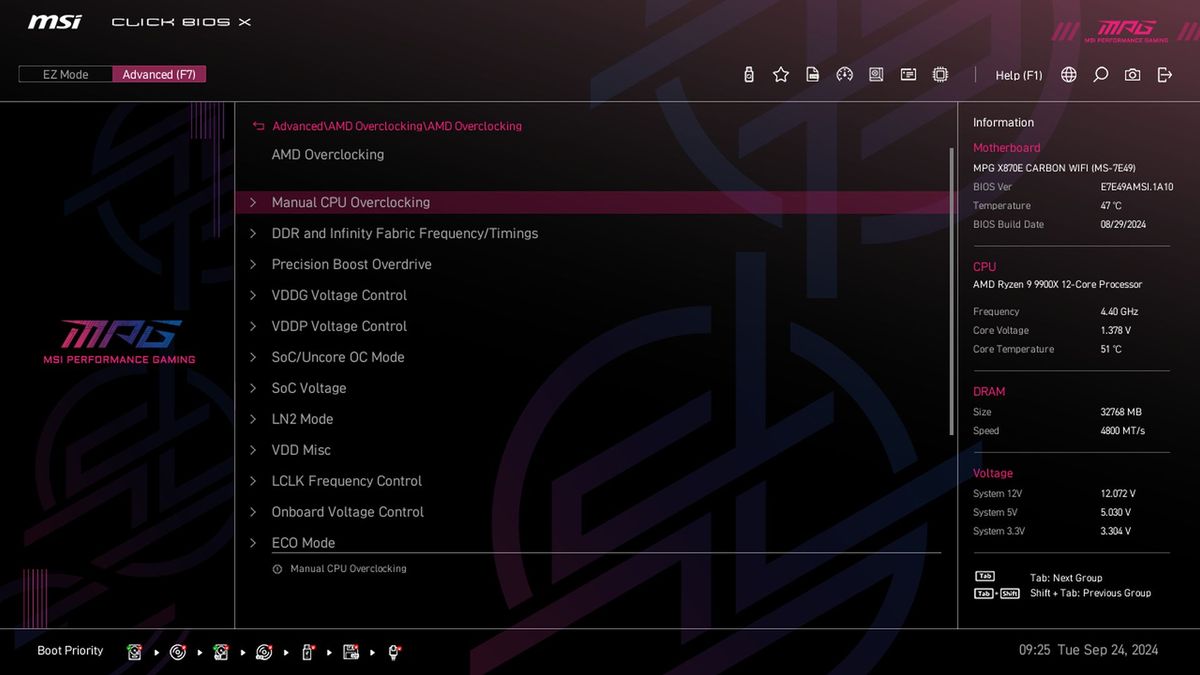This screenshot has width=1200, height=675.
Task: Change language with the globe icon
Action: [1069, 75]
